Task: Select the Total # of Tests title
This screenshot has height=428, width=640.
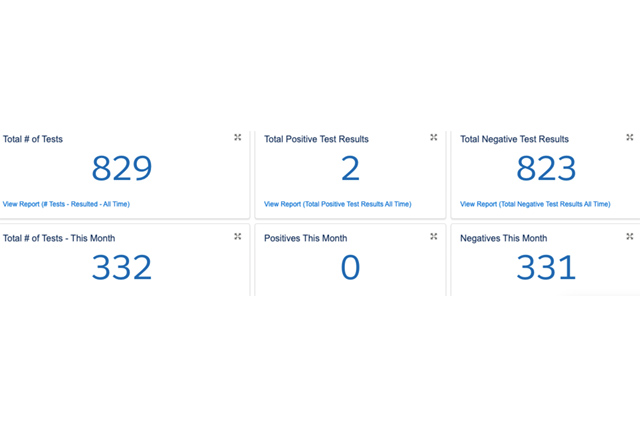Action: tap(33, 139)
